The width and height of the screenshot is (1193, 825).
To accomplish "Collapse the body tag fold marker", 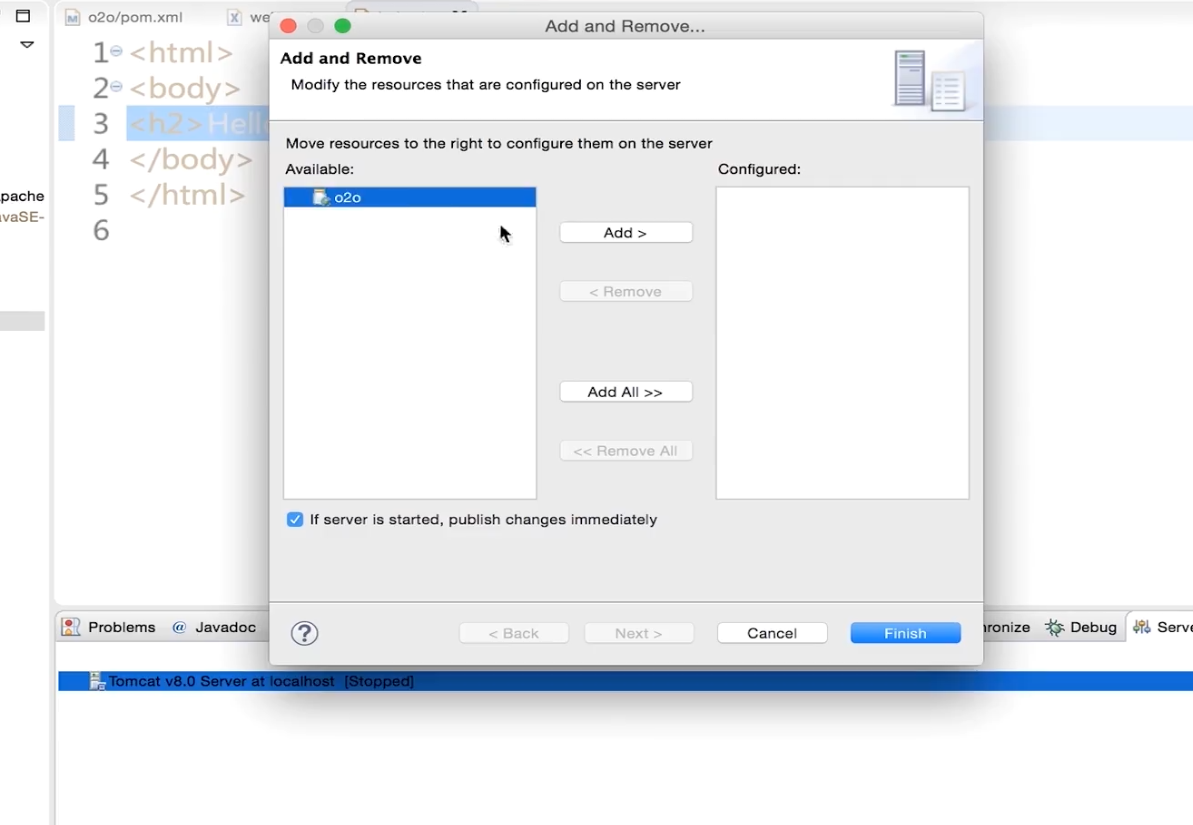I will tap(116, 87).
